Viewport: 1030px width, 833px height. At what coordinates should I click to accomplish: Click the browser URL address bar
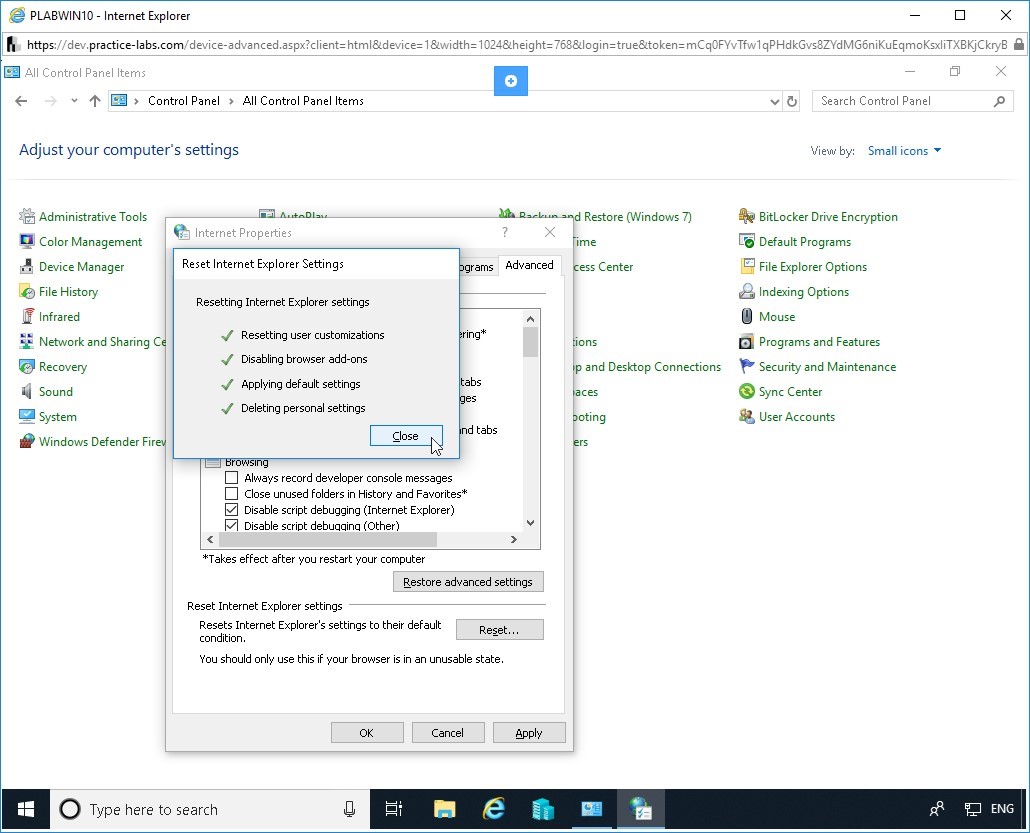(x=516, y=45)
